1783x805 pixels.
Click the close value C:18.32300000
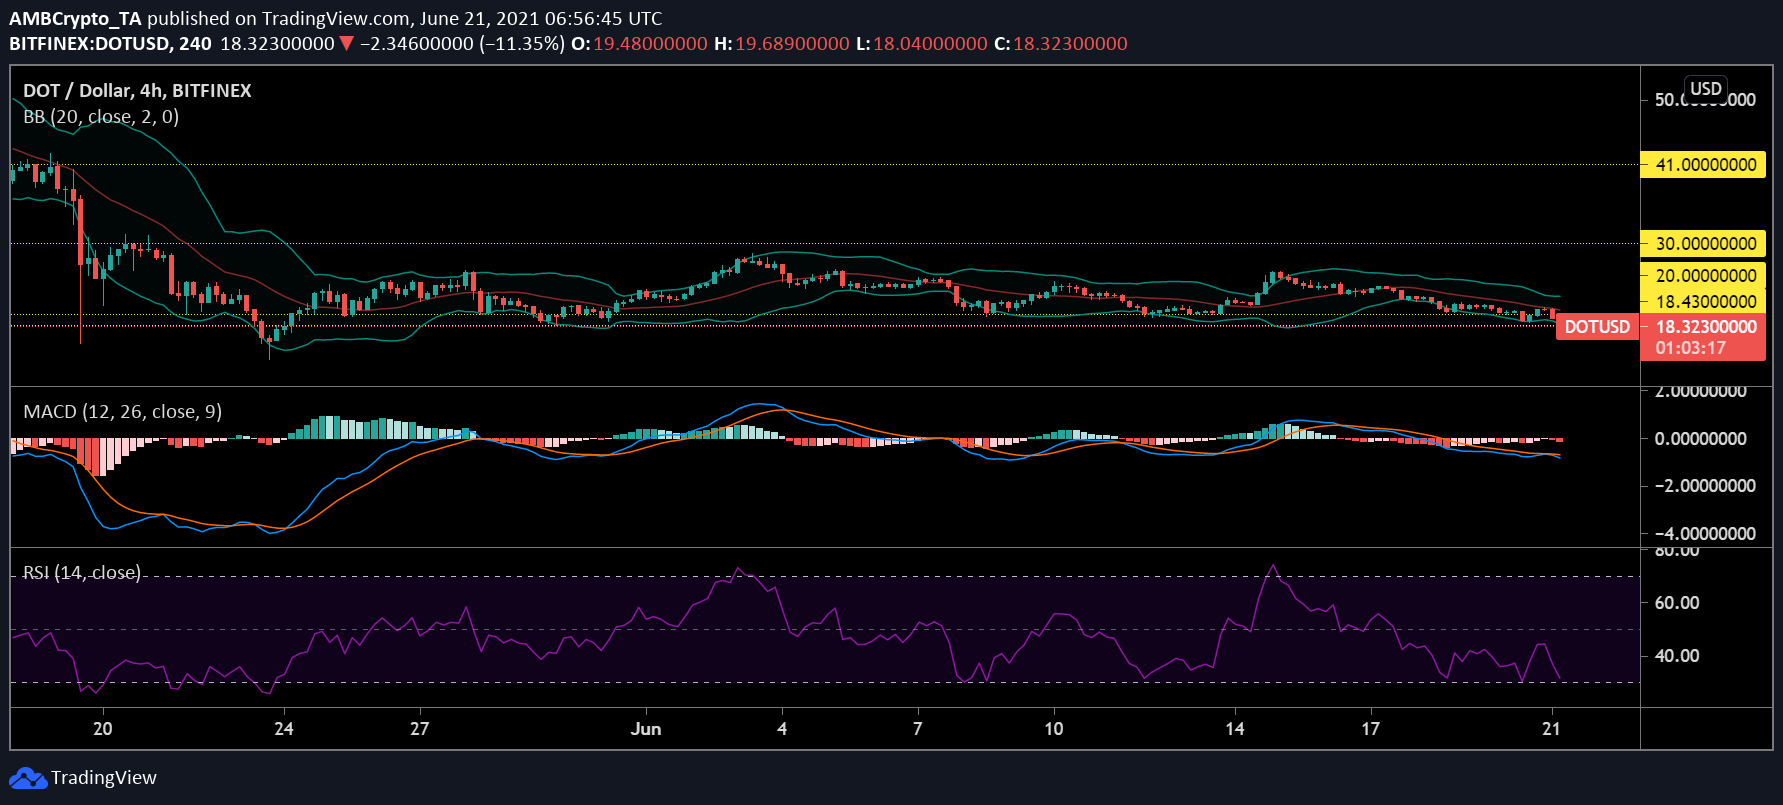(x=1061, y=43)
